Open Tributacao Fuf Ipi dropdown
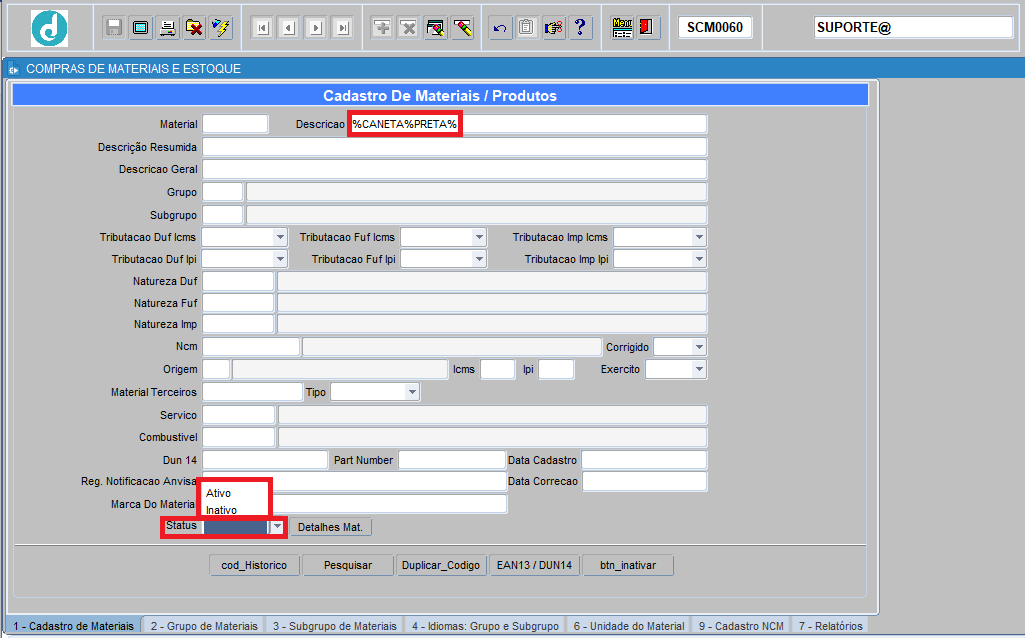 (479, 259)
